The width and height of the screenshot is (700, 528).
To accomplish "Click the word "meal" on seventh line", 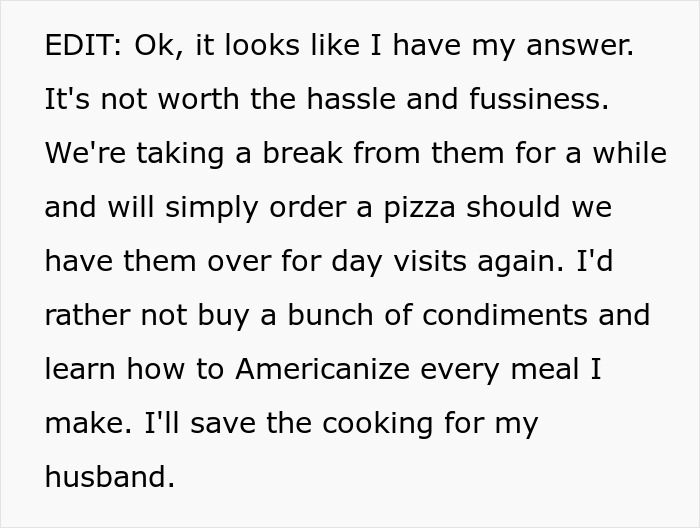I will pos(545,369).
